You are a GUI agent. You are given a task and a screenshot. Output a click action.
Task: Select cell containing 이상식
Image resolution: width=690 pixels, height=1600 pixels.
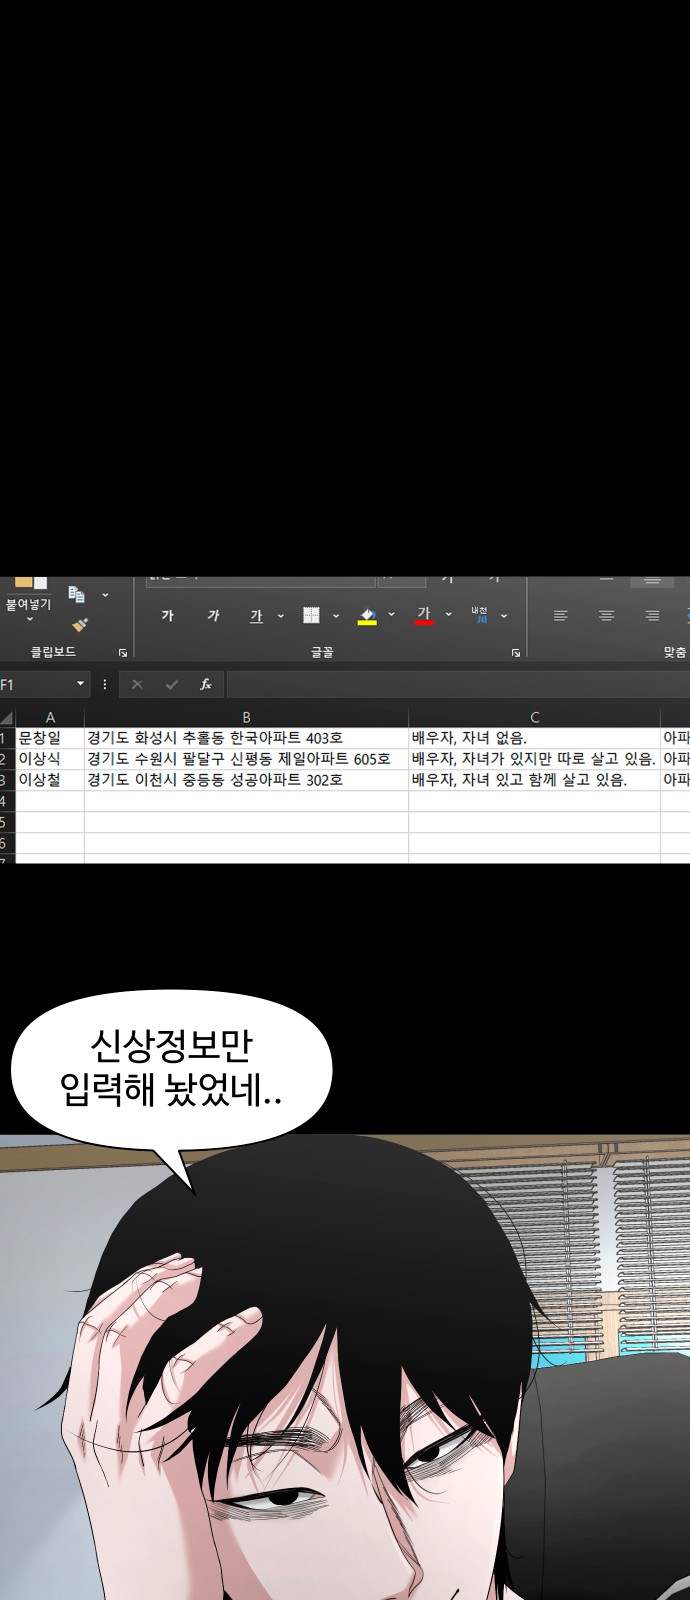click(50, 759)
